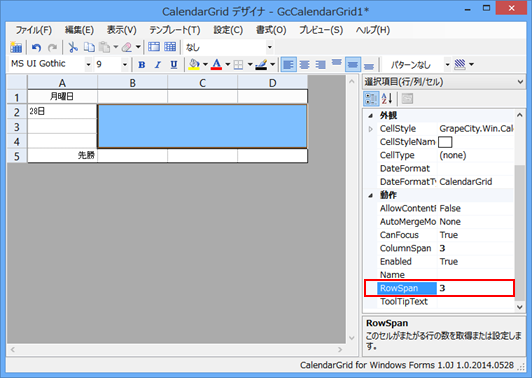
Task: Open the borders dropdown arrow
Action: 250,64
